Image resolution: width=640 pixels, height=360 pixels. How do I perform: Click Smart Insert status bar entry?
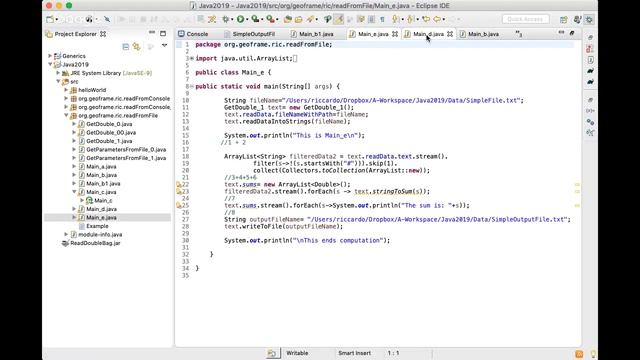pyautogui.click(x=354, y=353)
